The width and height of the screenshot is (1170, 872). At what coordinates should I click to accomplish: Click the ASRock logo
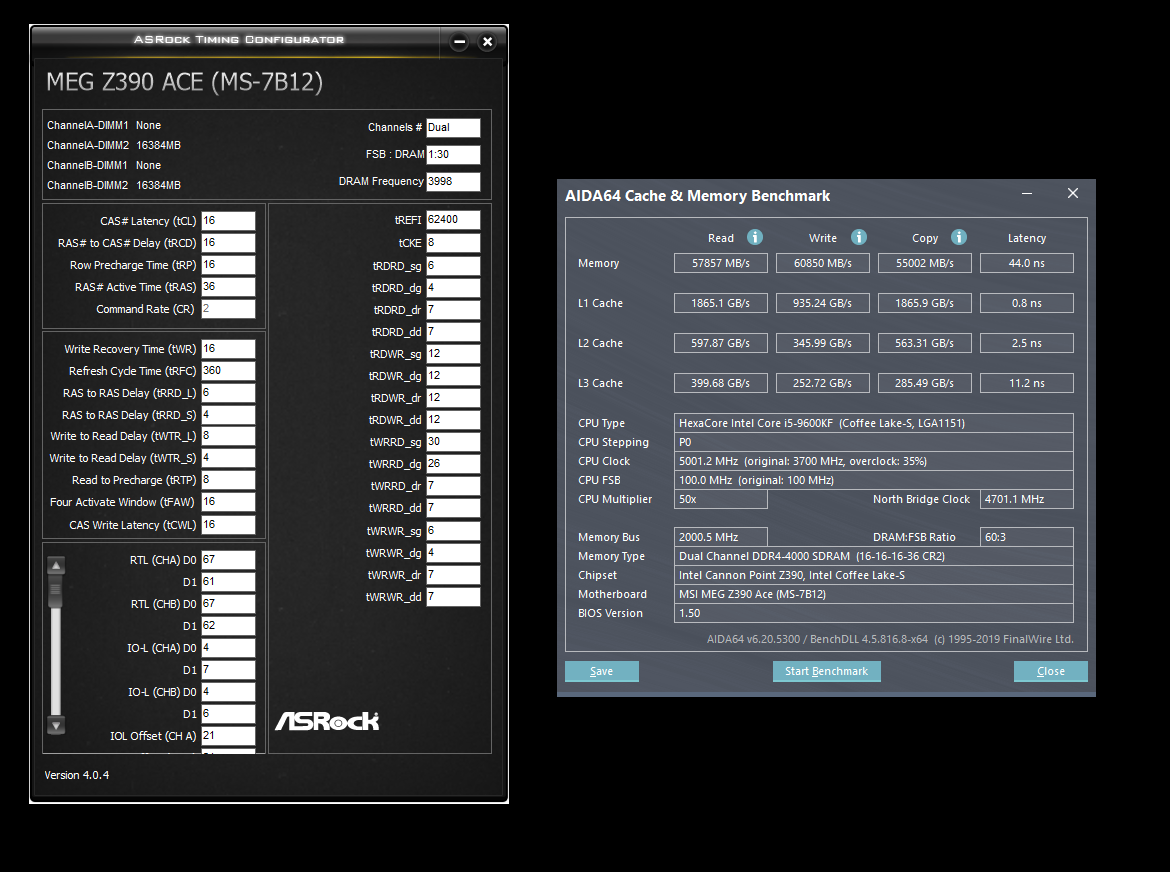[x=327, y=721]
